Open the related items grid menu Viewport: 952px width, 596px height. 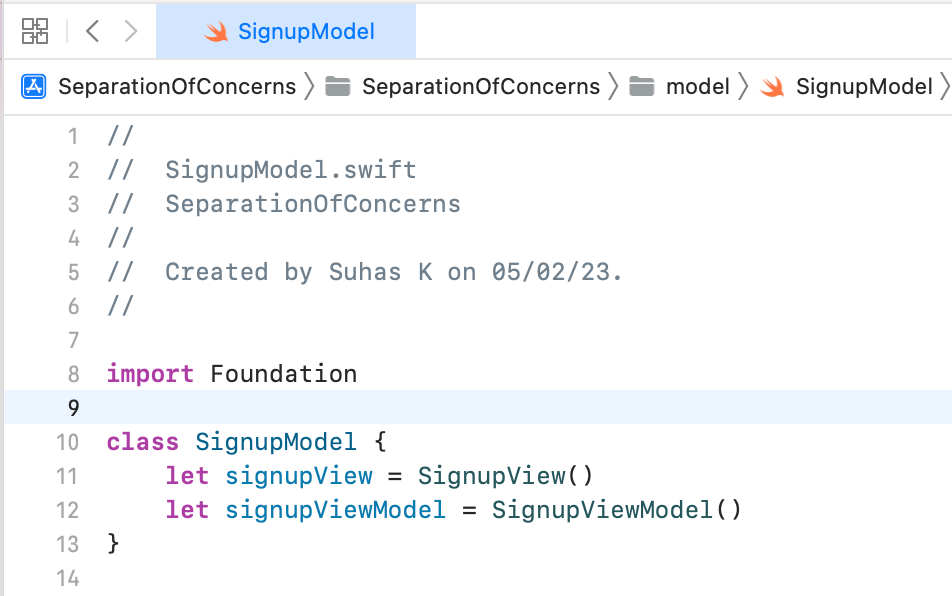35,31
